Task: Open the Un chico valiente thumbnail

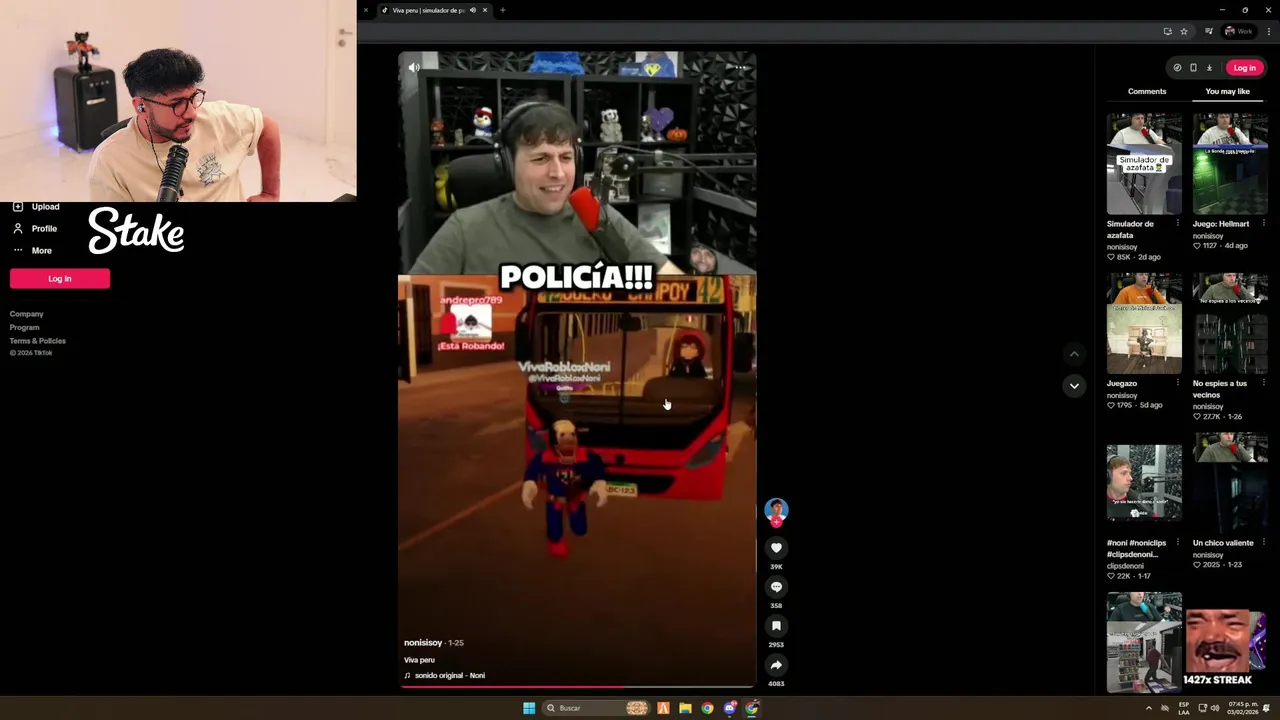Action: (x=1230, y=483)
